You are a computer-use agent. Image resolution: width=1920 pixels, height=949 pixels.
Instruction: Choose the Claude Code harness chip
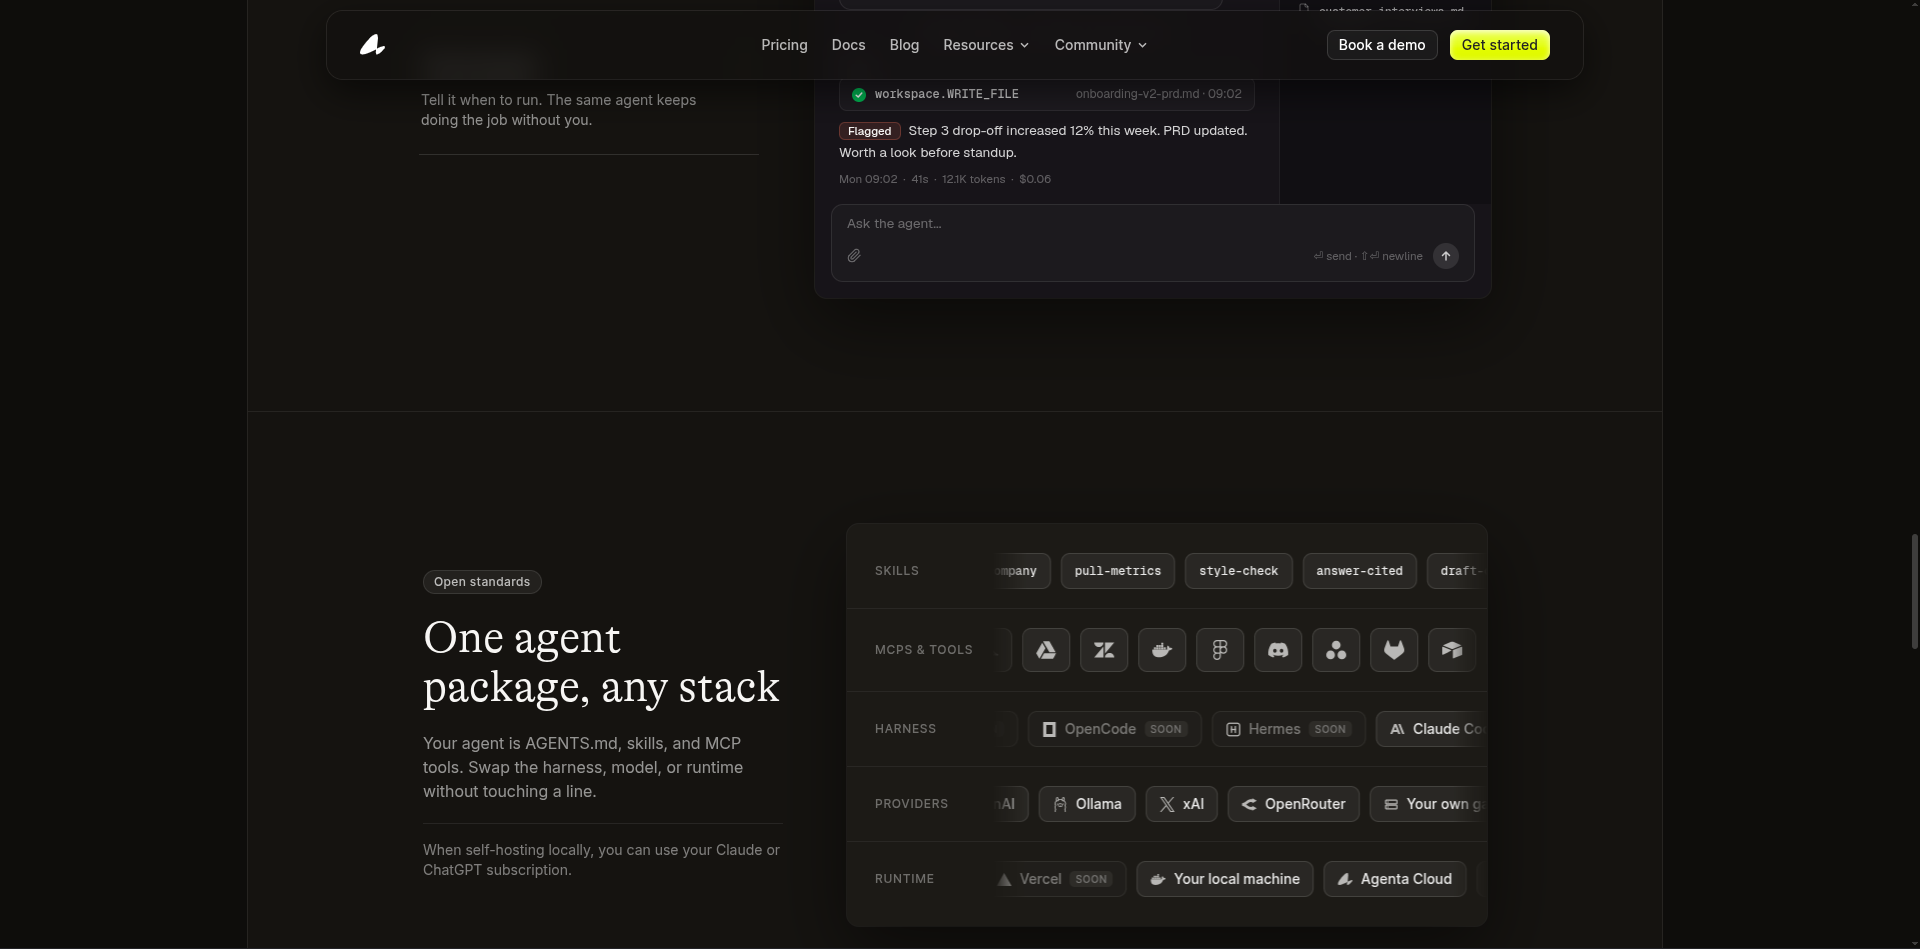(1432, 729)
